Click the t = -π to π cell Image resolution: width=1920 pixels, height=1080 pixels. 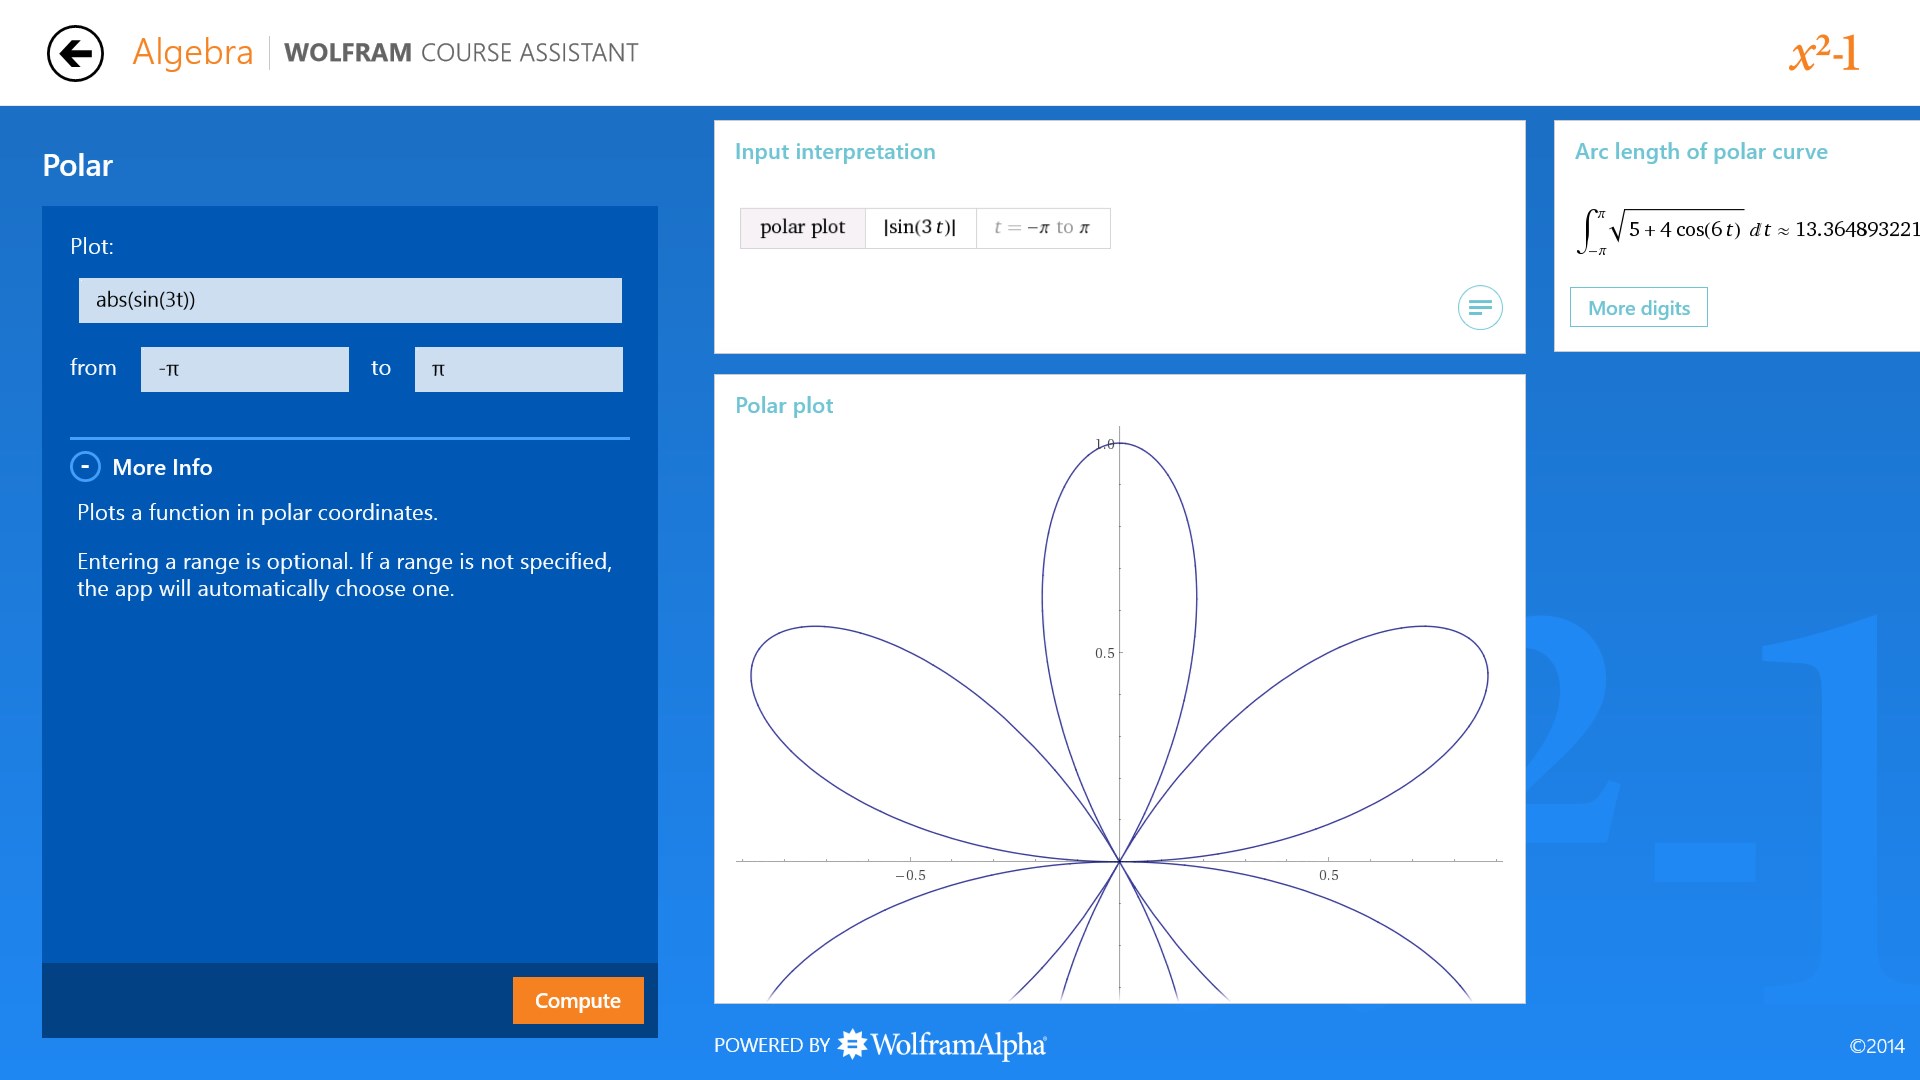point(1042,228)
